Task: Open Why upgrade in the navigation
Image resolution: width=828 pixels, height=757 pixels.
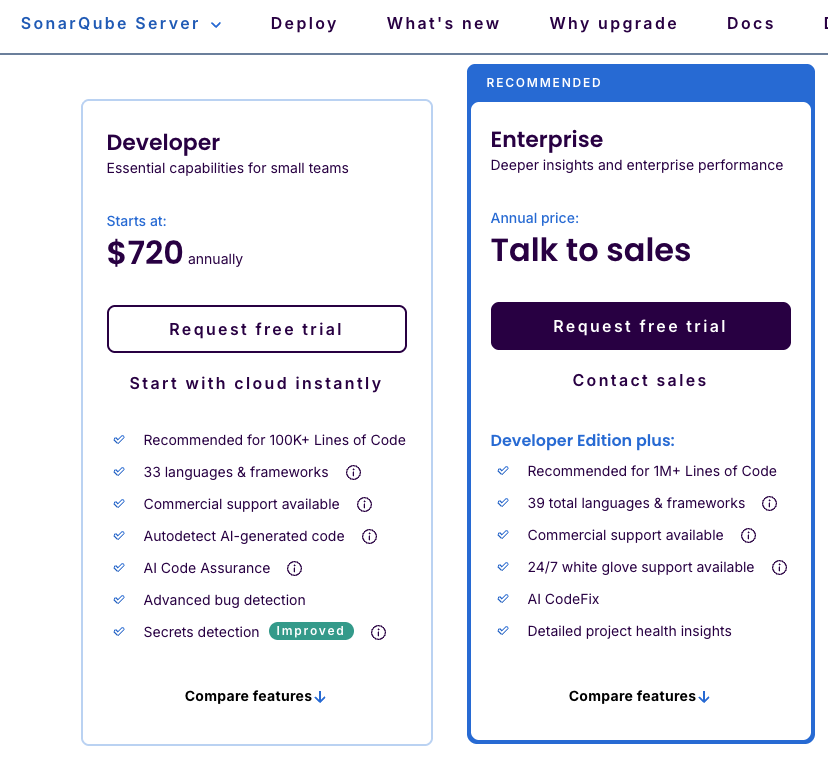Action: pyautogui.click(x=613, y=23)
